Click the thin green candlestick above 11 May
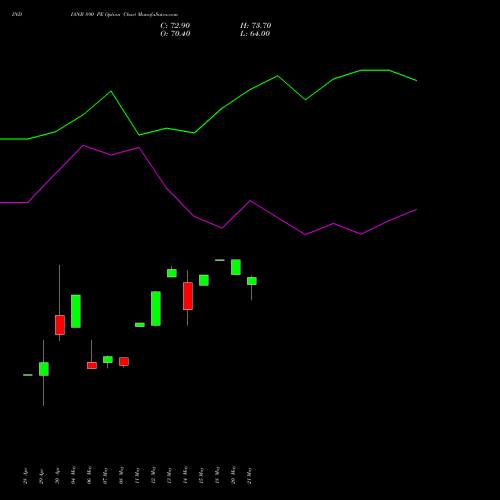 pyautogui.click(x=140, y=325)
